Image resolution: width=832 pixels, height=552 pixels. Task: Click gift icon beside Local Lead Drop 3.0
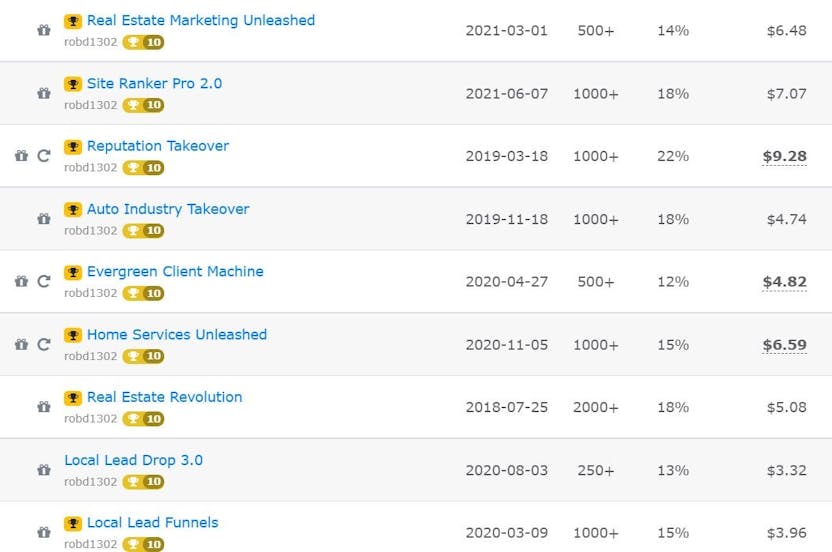[x=43, y=470]
